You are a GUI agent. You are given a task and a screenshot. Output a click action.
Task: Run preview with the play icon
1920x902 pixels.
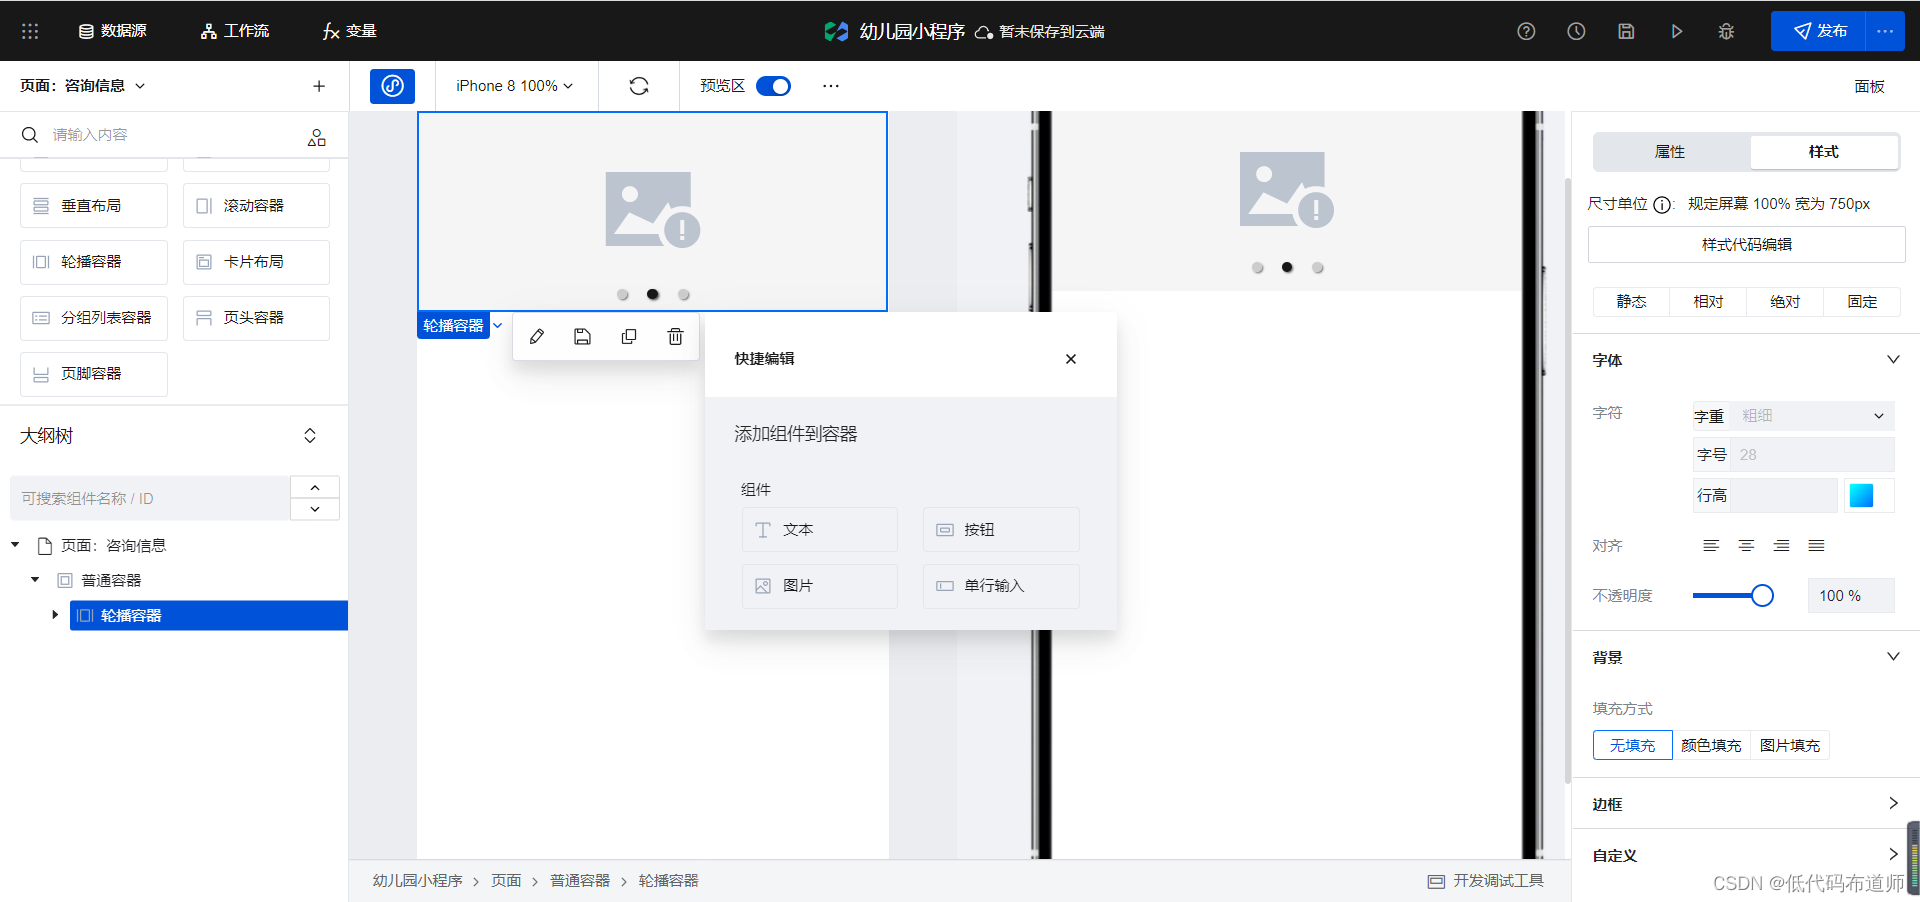coord(1676,31)
